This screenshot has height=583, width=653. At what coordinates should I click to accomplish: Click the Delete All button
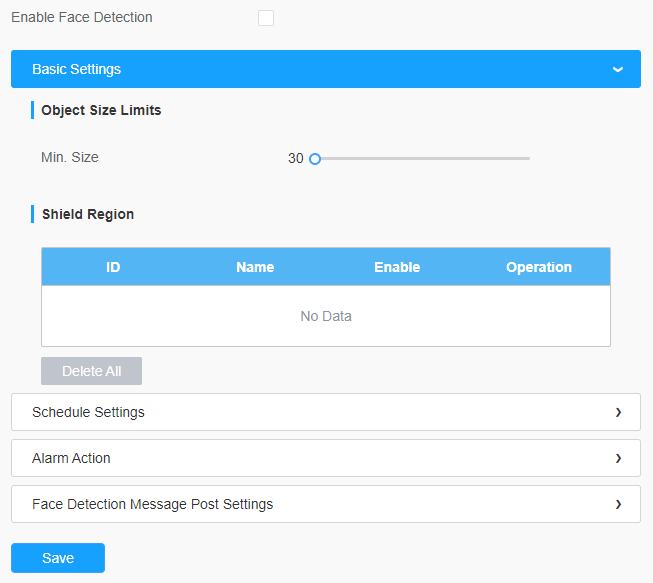pos(91,371)
